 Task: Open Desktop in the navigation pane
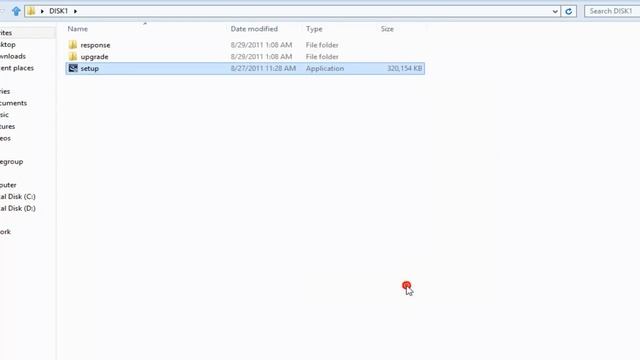[8, 44]
